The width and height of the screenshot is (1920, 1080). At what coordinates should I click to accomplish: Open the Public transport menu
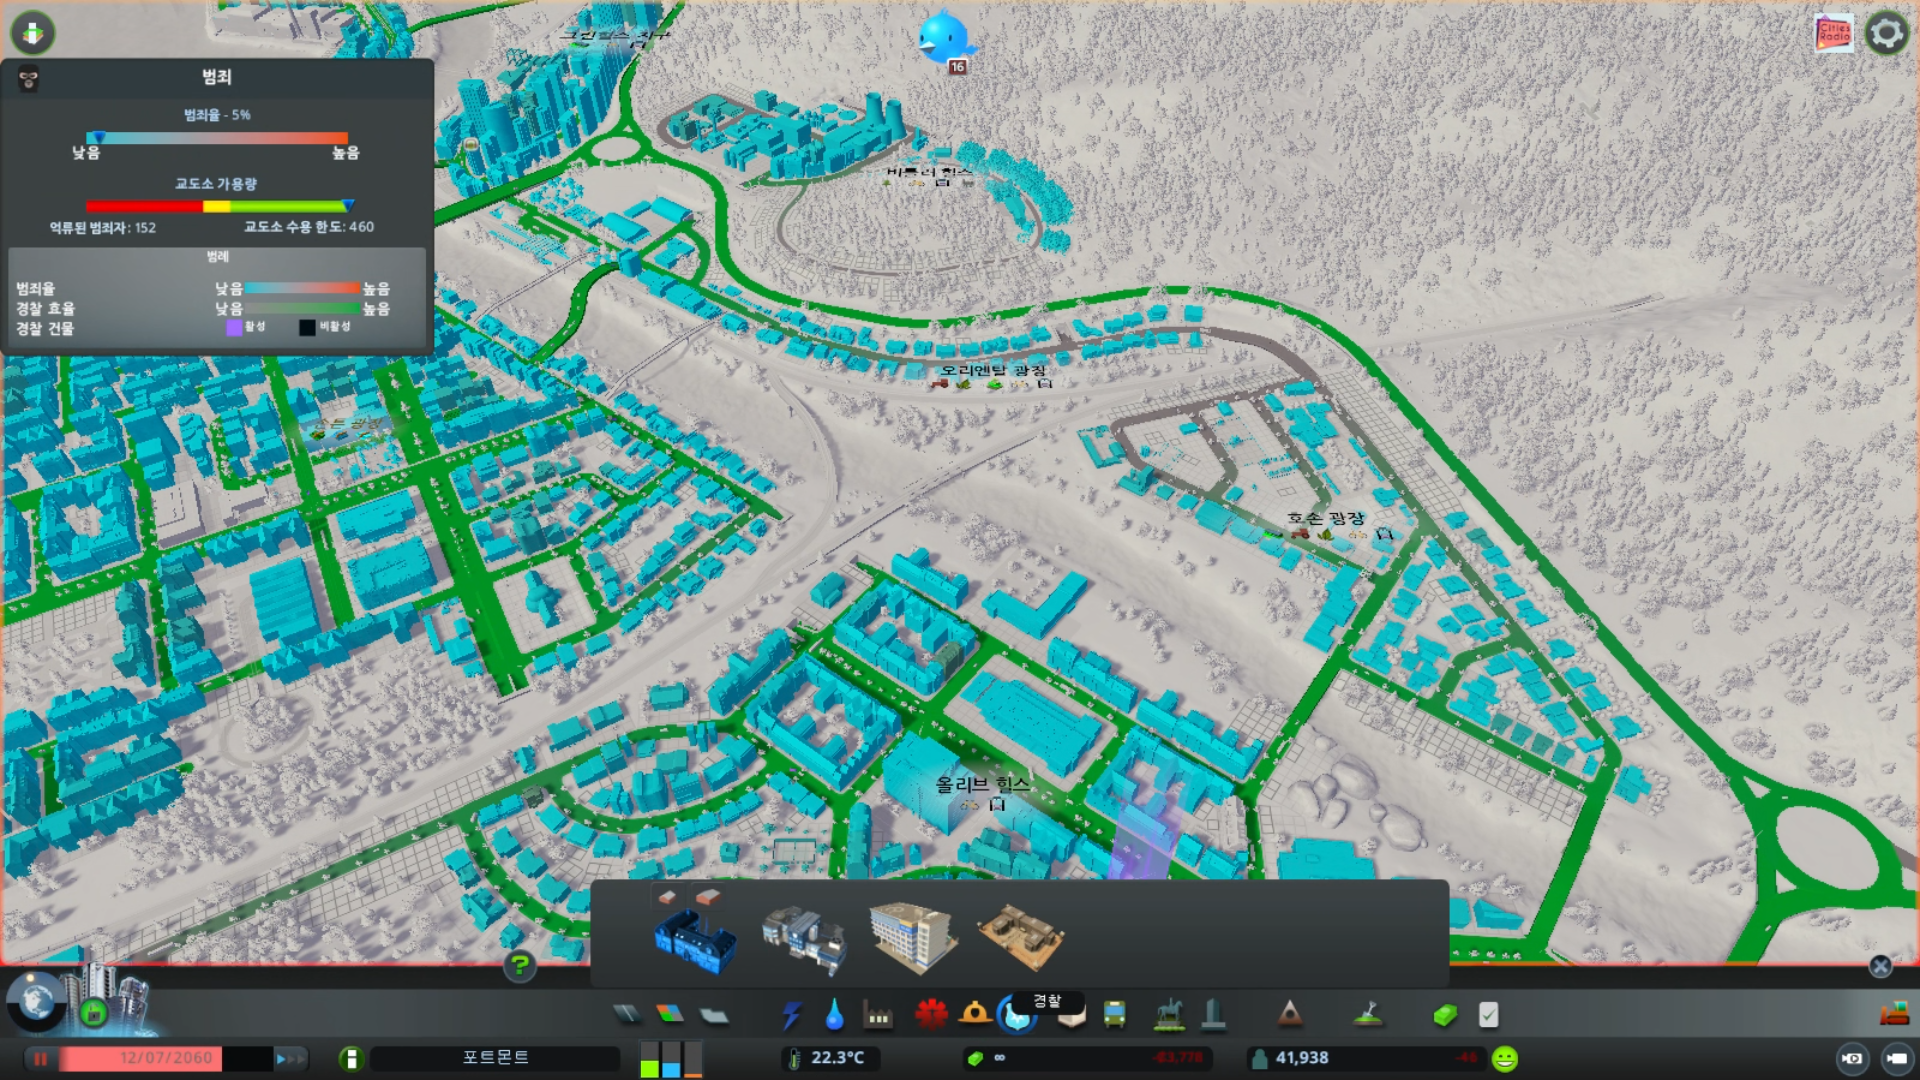click(x=1114, y=1015)
